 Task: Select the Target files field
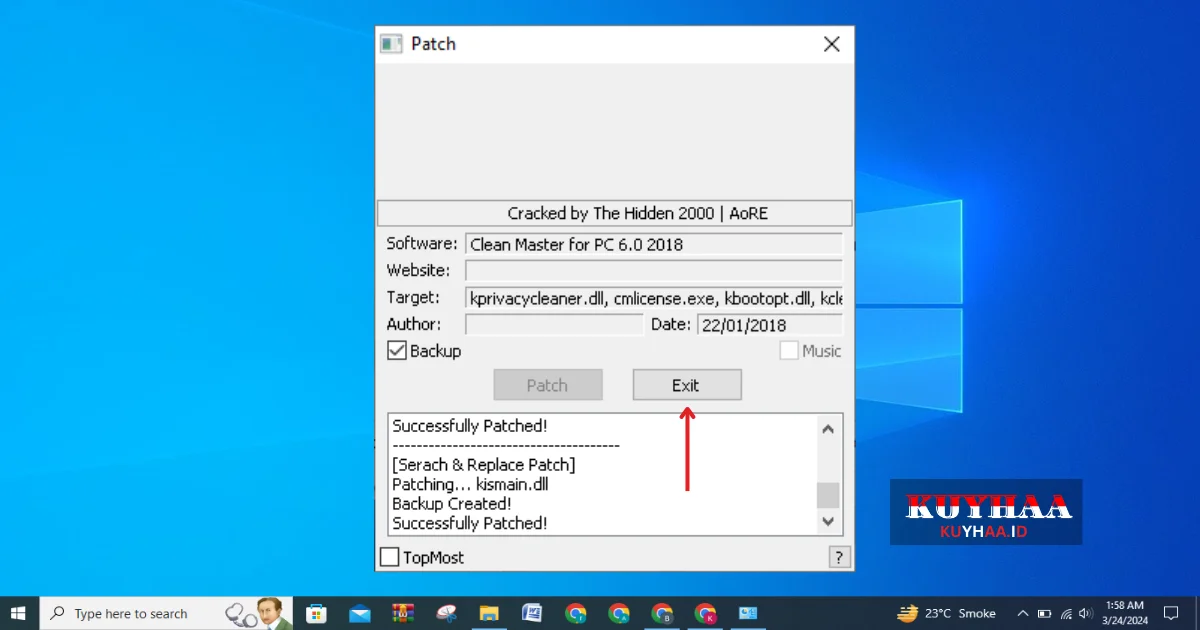(x=654, y=297)
